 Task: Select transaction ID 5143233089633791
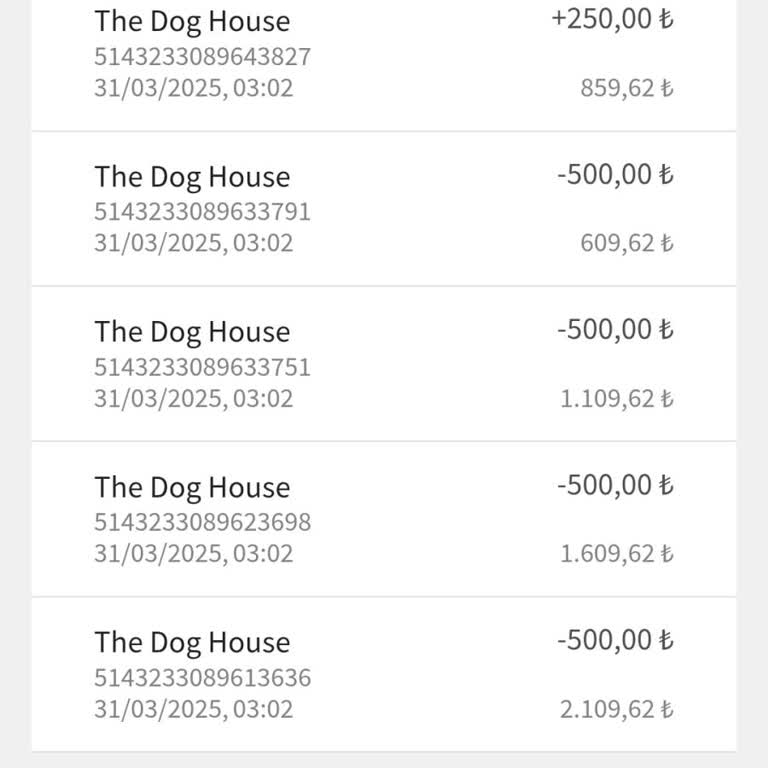coord(202,212)
